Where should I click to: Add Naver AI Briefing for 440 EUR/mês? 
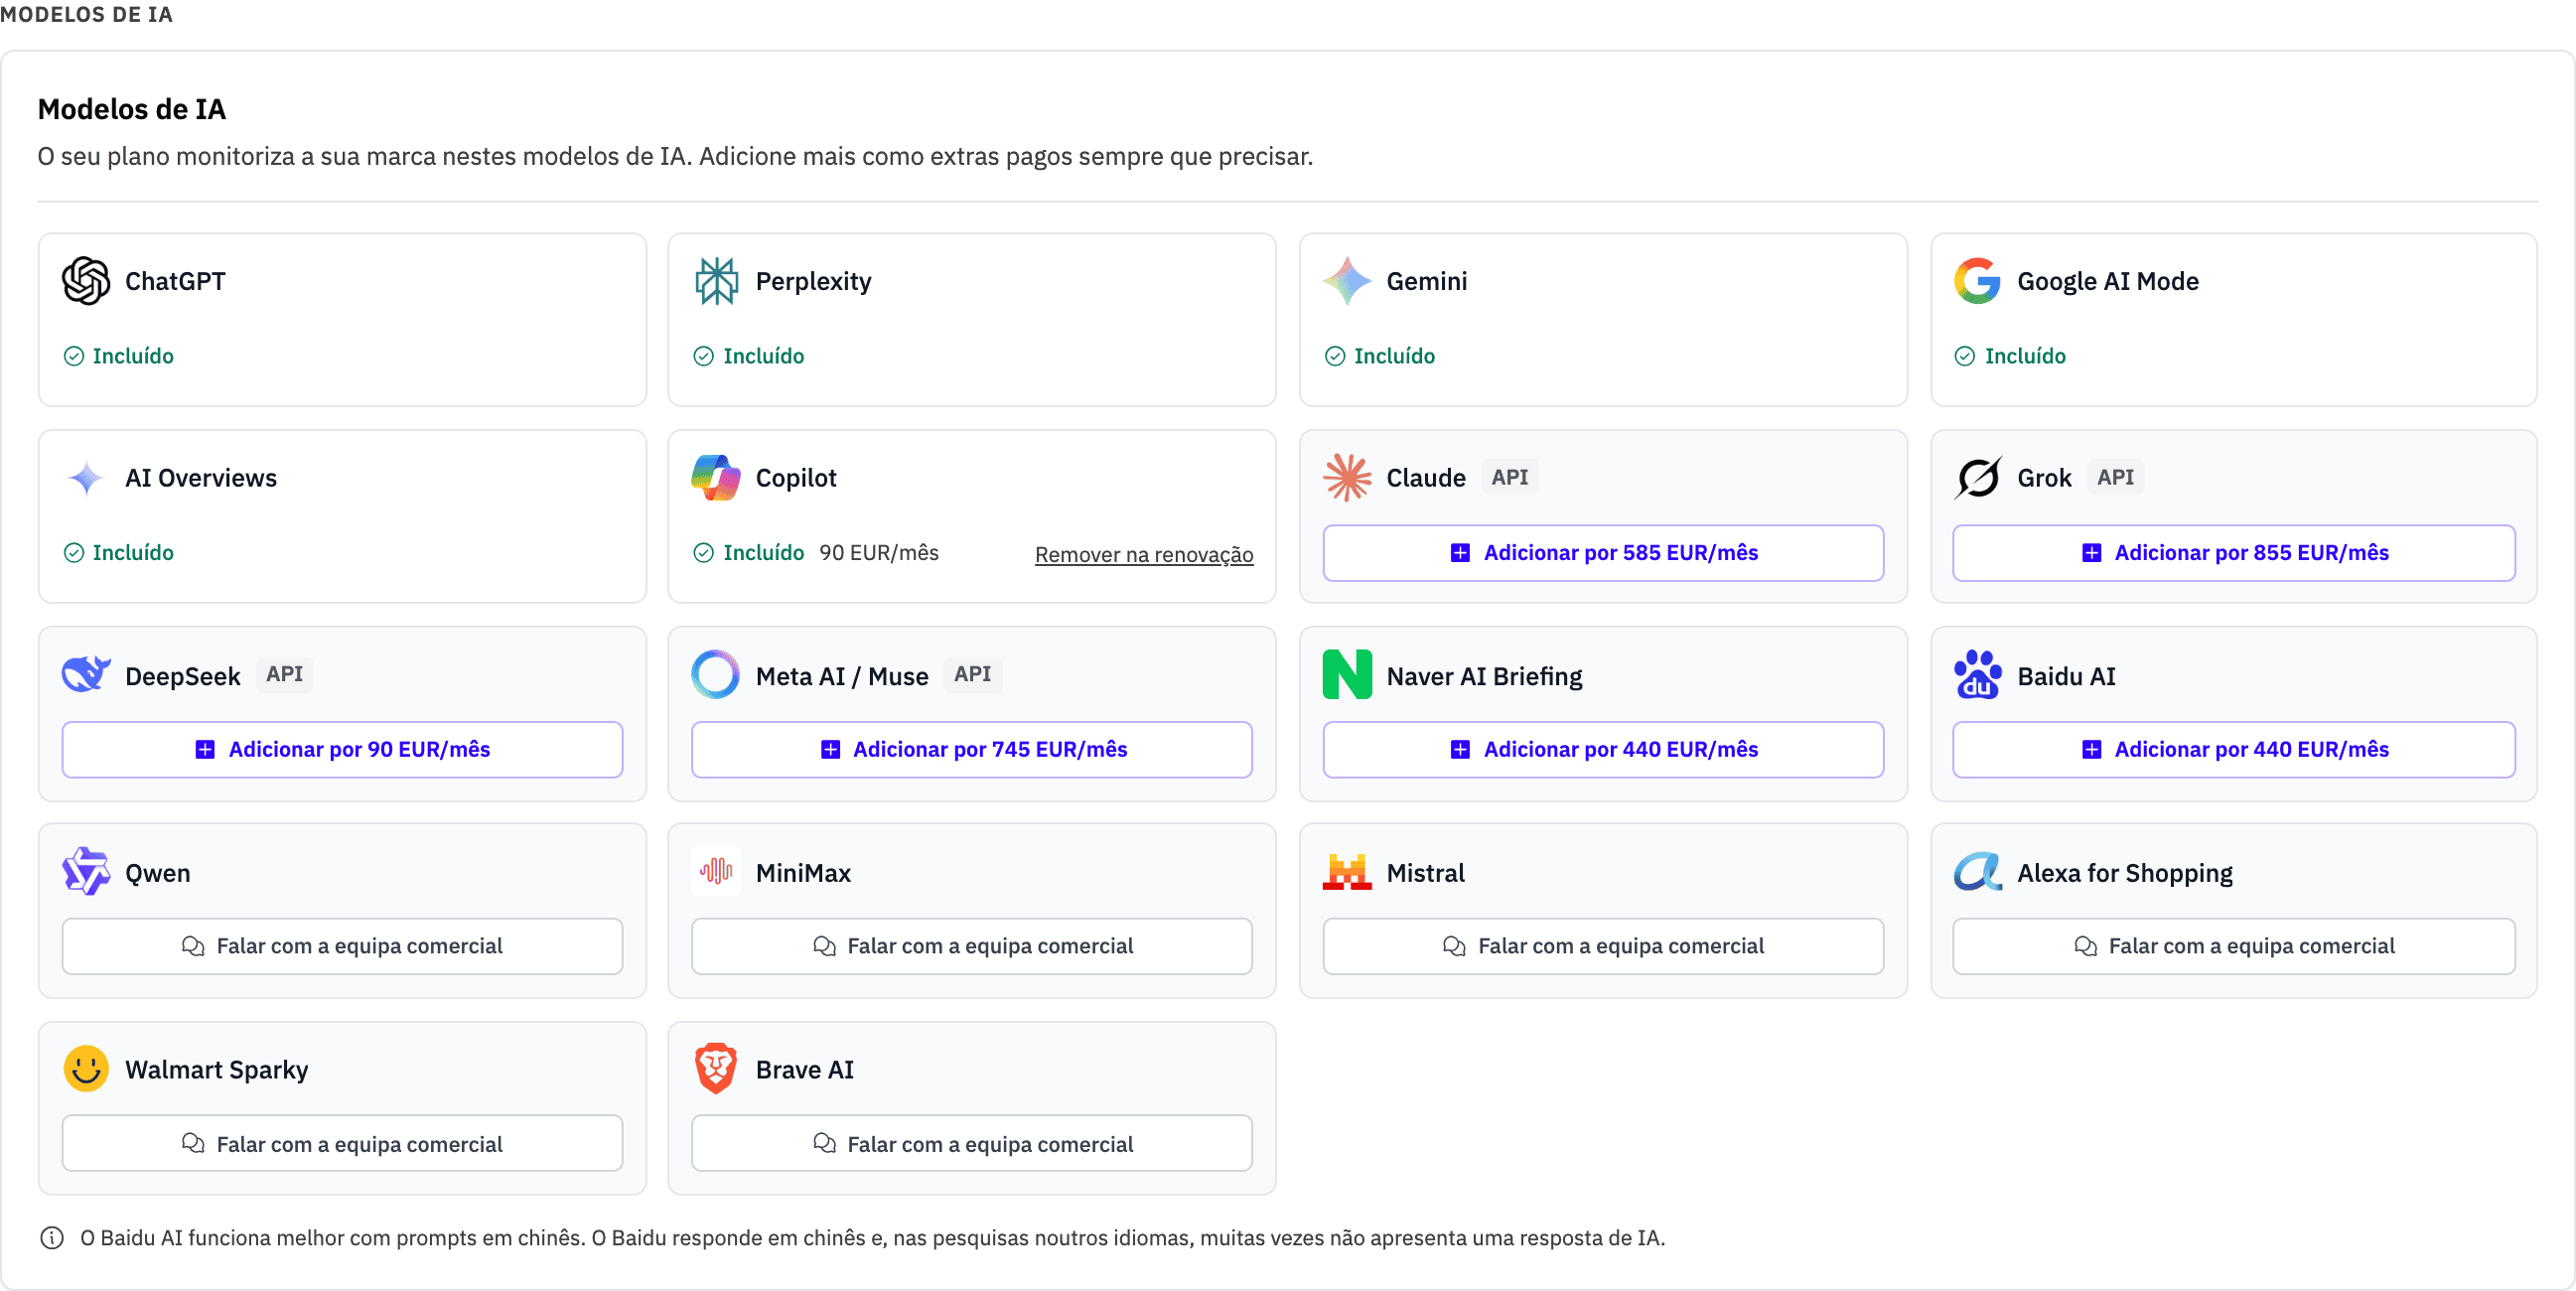[1603, 750]
